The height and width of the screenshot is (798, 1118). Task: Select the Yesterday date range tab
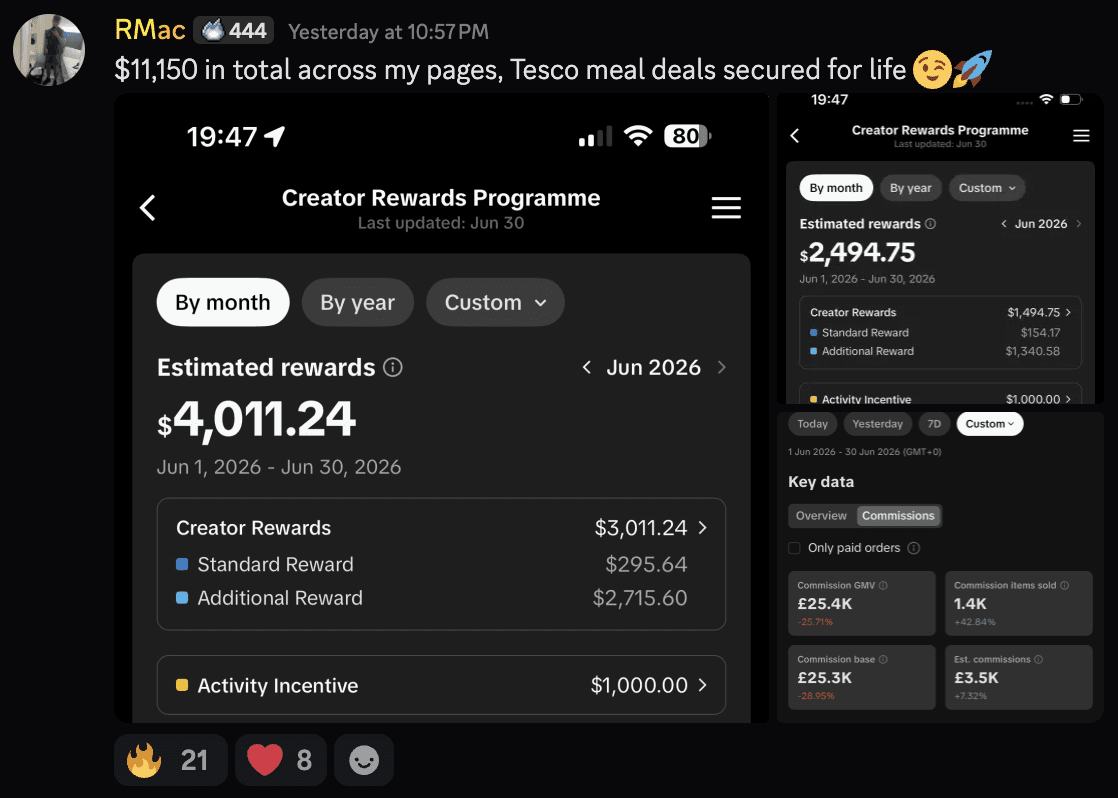click(878, 424)
